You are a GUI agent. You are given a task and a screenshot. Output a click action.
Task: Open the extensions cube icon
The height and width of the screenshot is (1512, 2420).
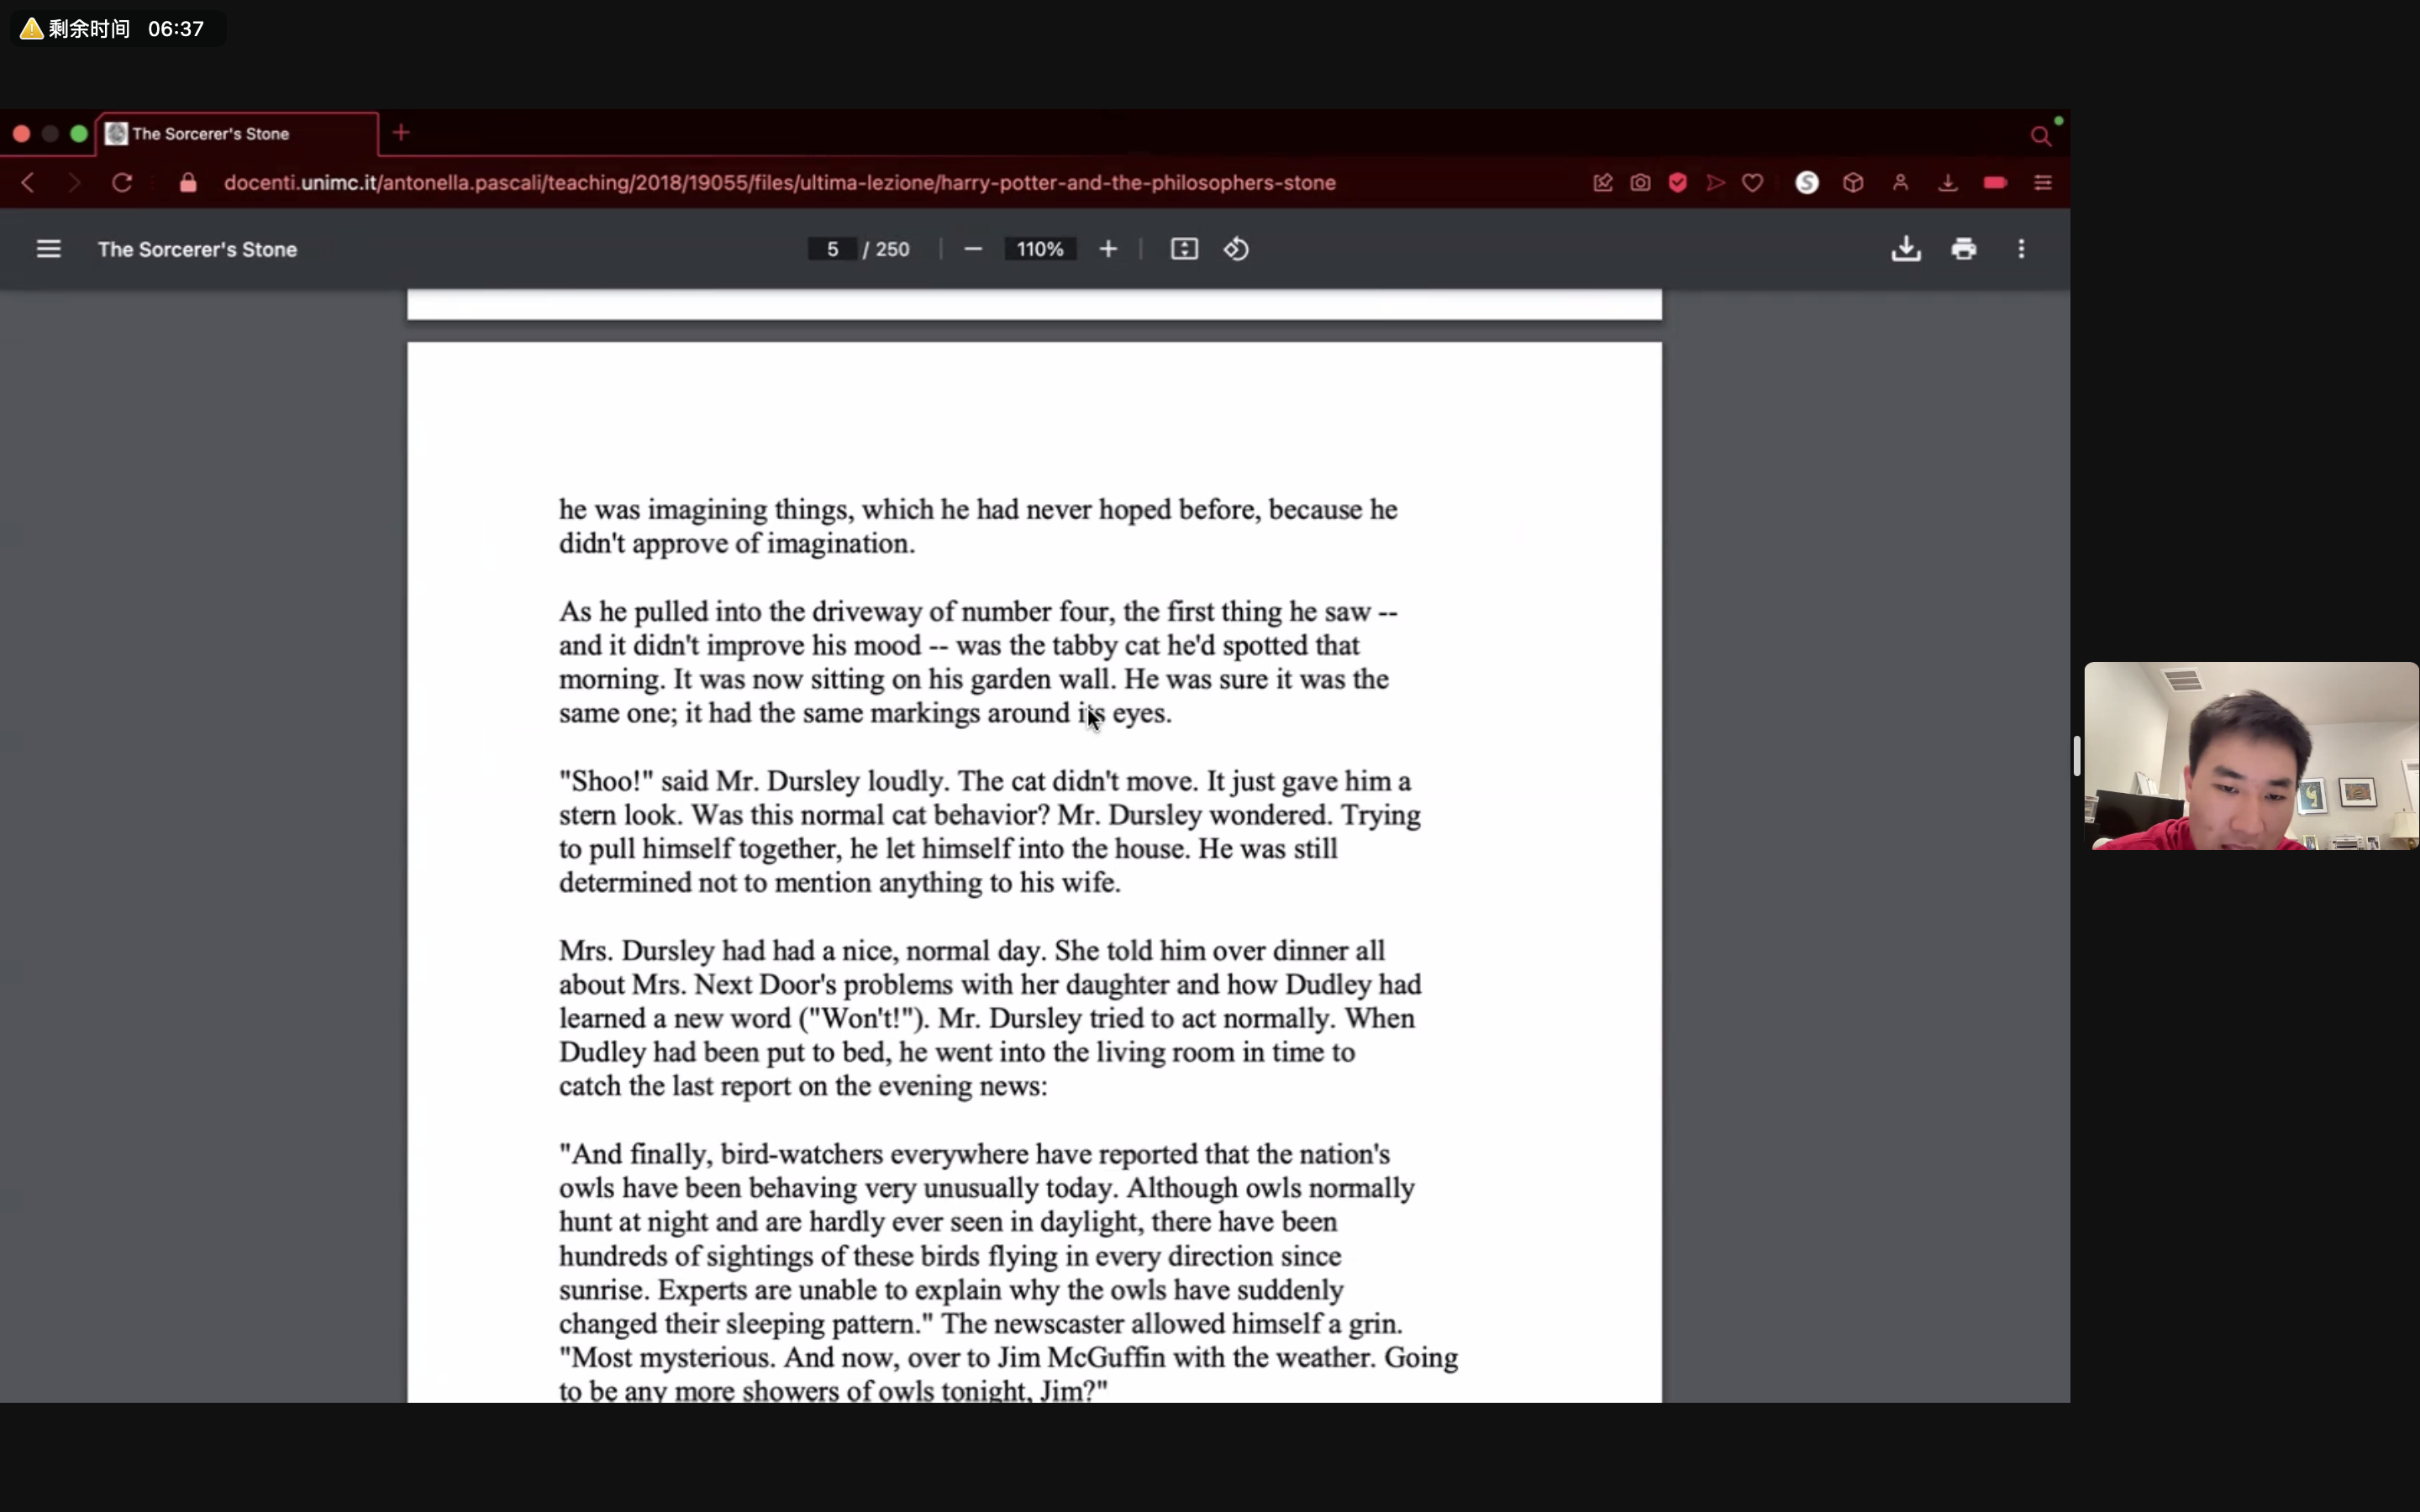pyautogui.click(x=1853, y=183)
